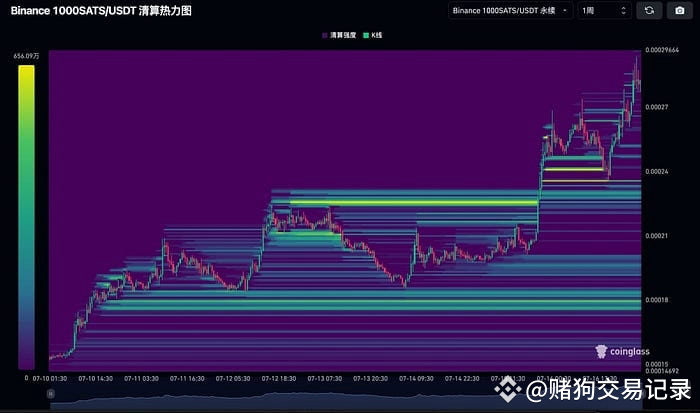Click the 07-14 09:30 time axis label
The height and width of the screenshot is (413, 700).
416,379
